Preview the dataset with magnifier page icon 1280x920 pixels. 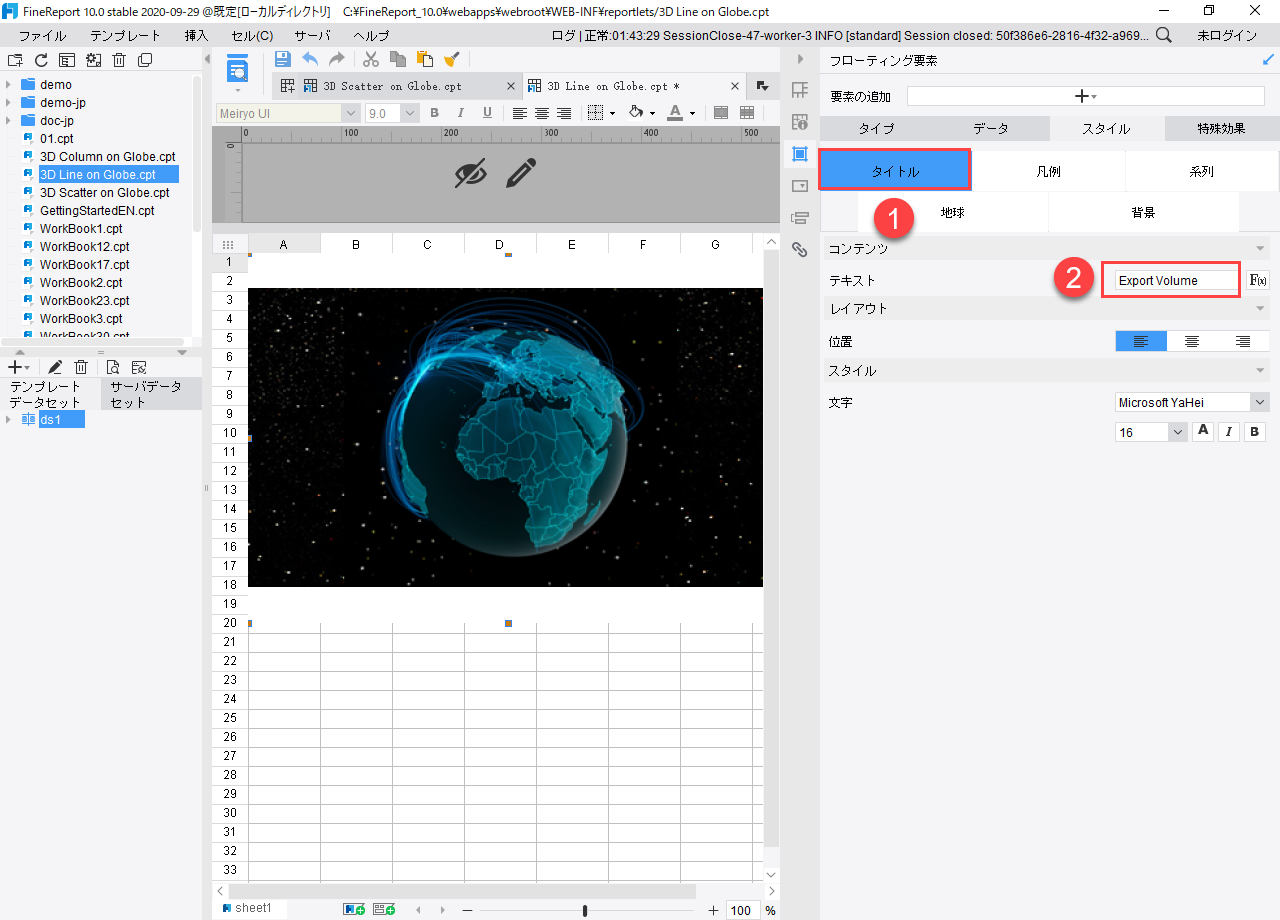113,368
